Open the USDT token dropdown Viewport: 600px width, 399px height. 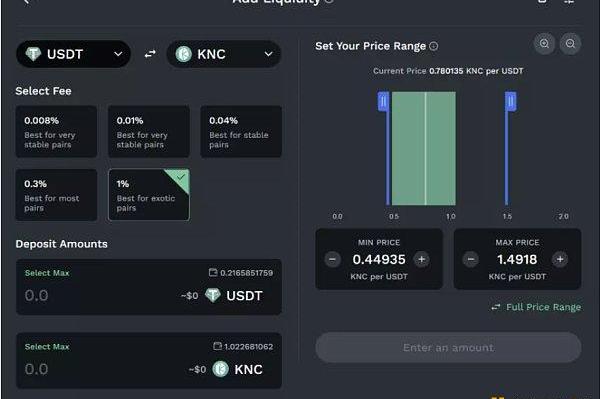pos(73,54)
